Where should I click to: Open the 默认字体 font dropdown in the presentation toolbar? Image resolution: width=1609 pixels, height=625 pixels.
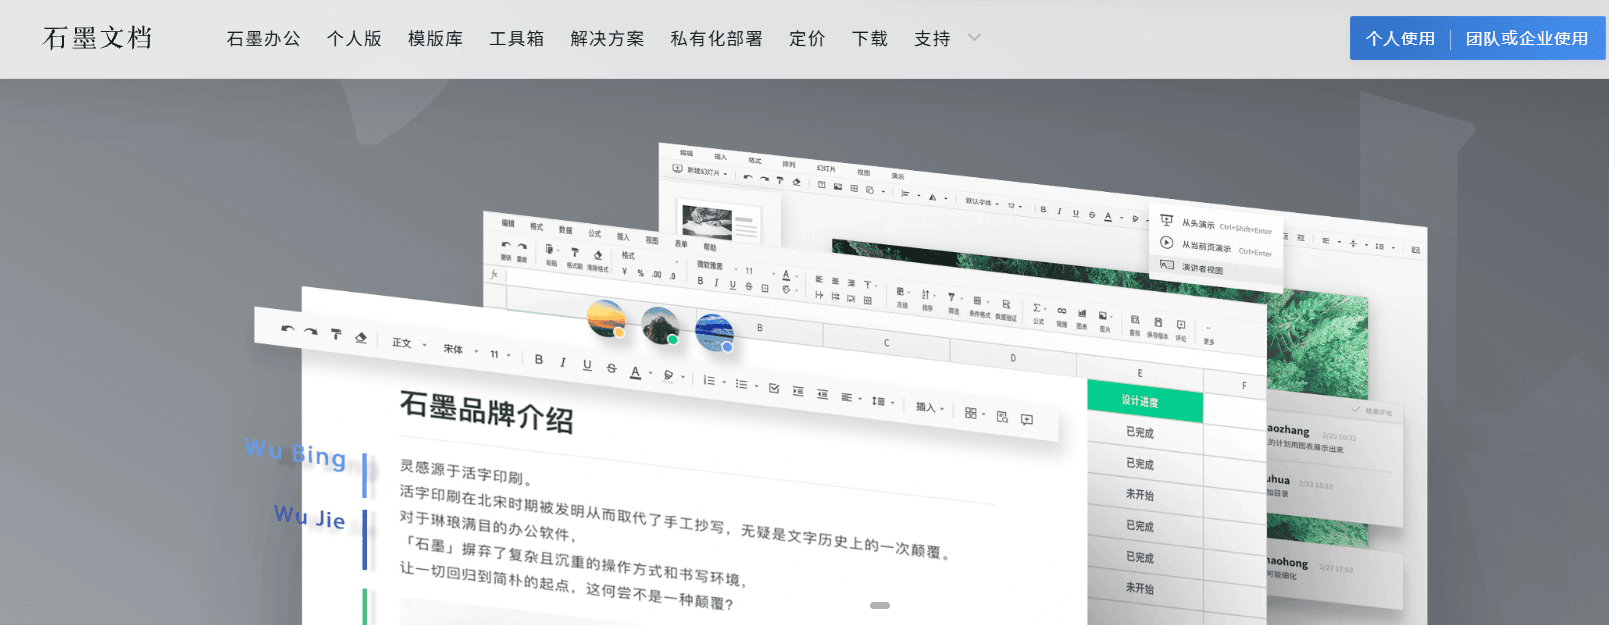coord(981,202)
